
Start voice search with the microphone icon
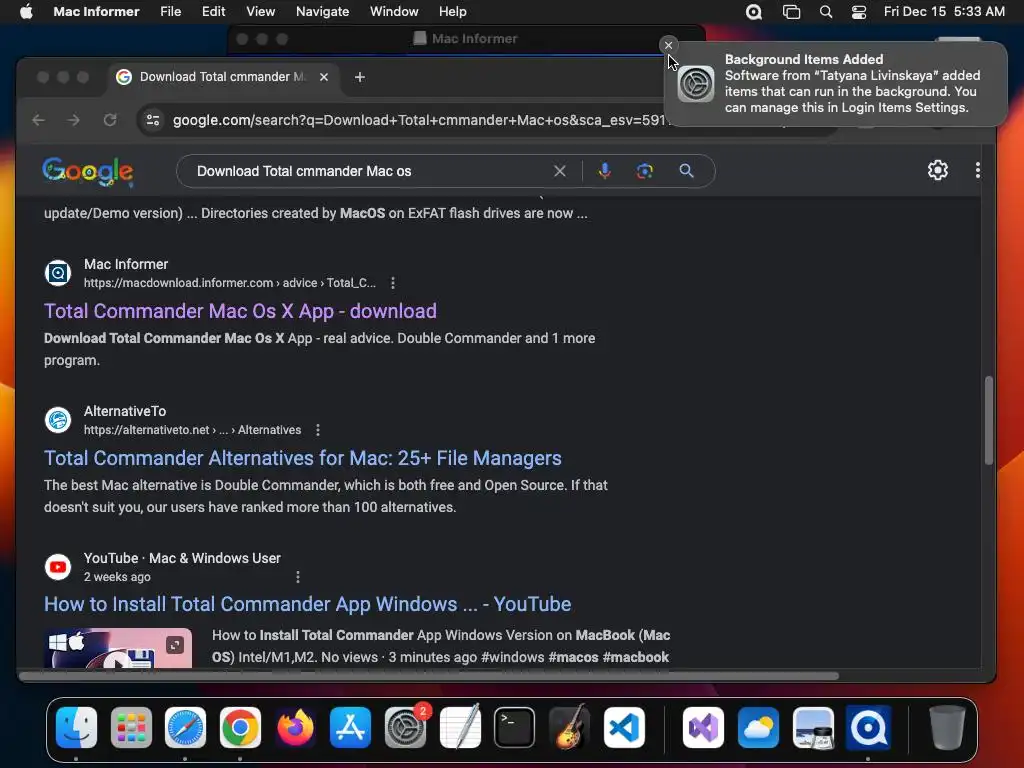(x=605, y=171)
